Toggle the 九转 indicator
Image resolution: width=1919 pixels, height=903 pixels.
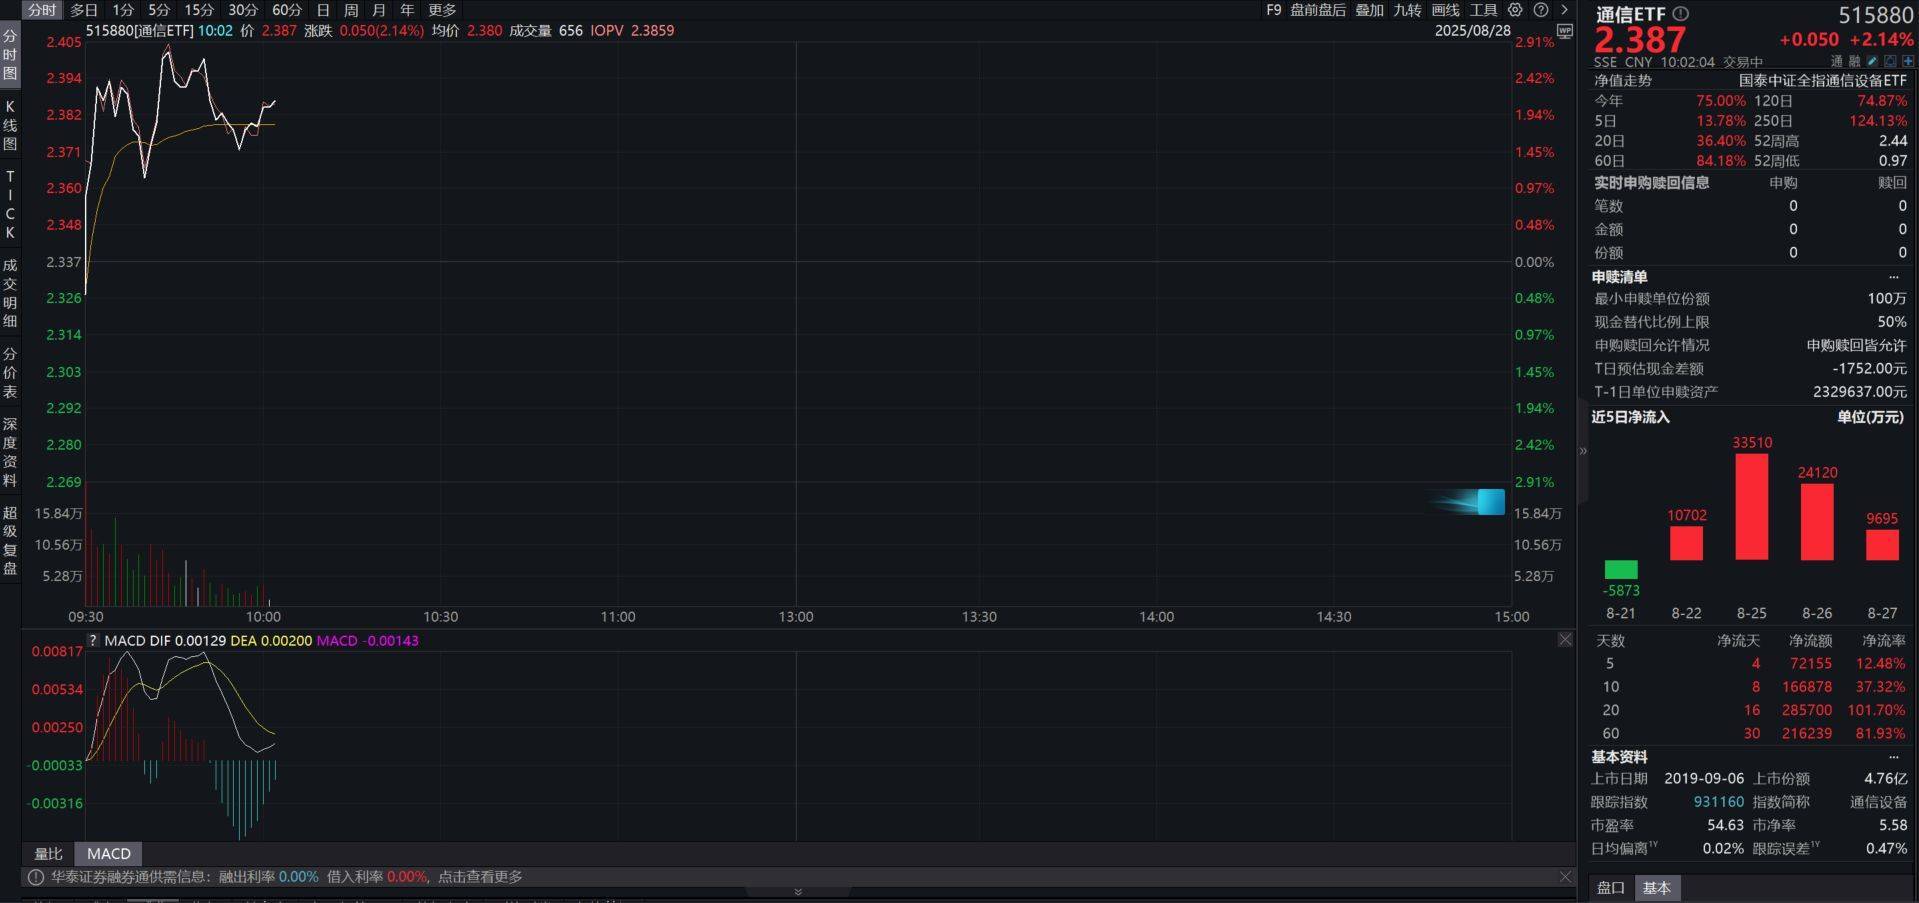(1407, 10)
